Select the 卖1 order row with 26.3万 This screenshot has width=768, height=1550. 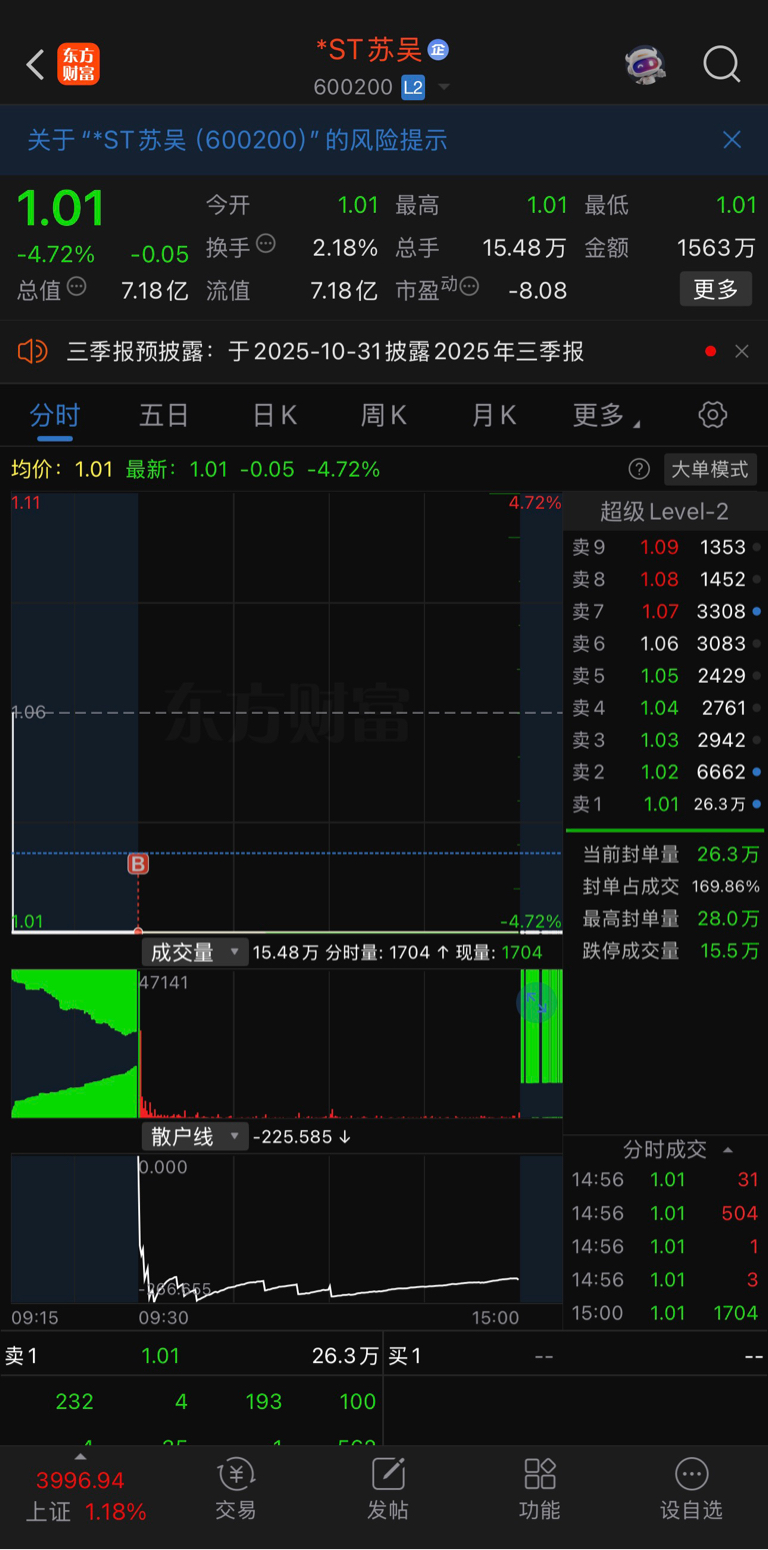point(664,803)
